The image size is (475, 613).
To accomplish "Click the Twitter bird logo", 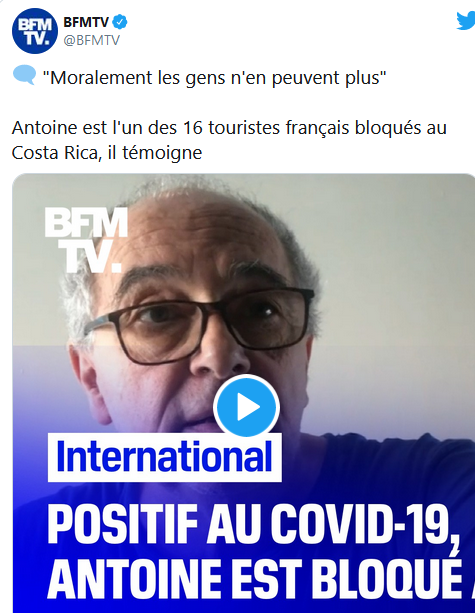I will [x=466, y=20].
